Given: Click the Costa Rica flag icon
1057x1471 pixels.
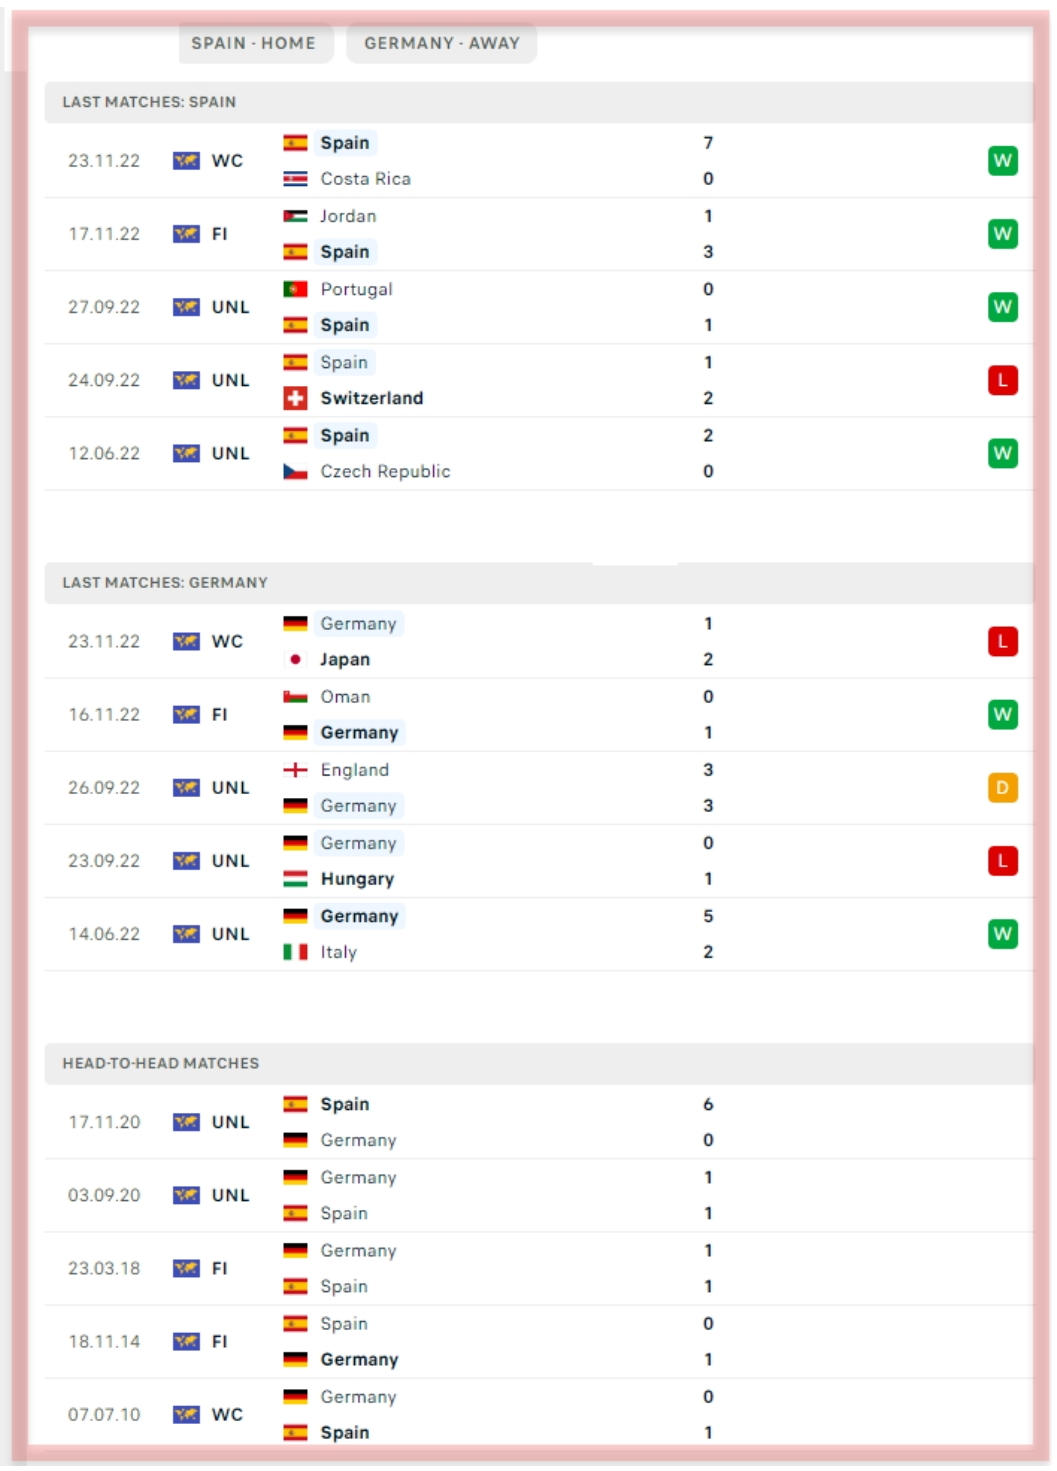Looking at the screenshot, I should coord(295,179).
